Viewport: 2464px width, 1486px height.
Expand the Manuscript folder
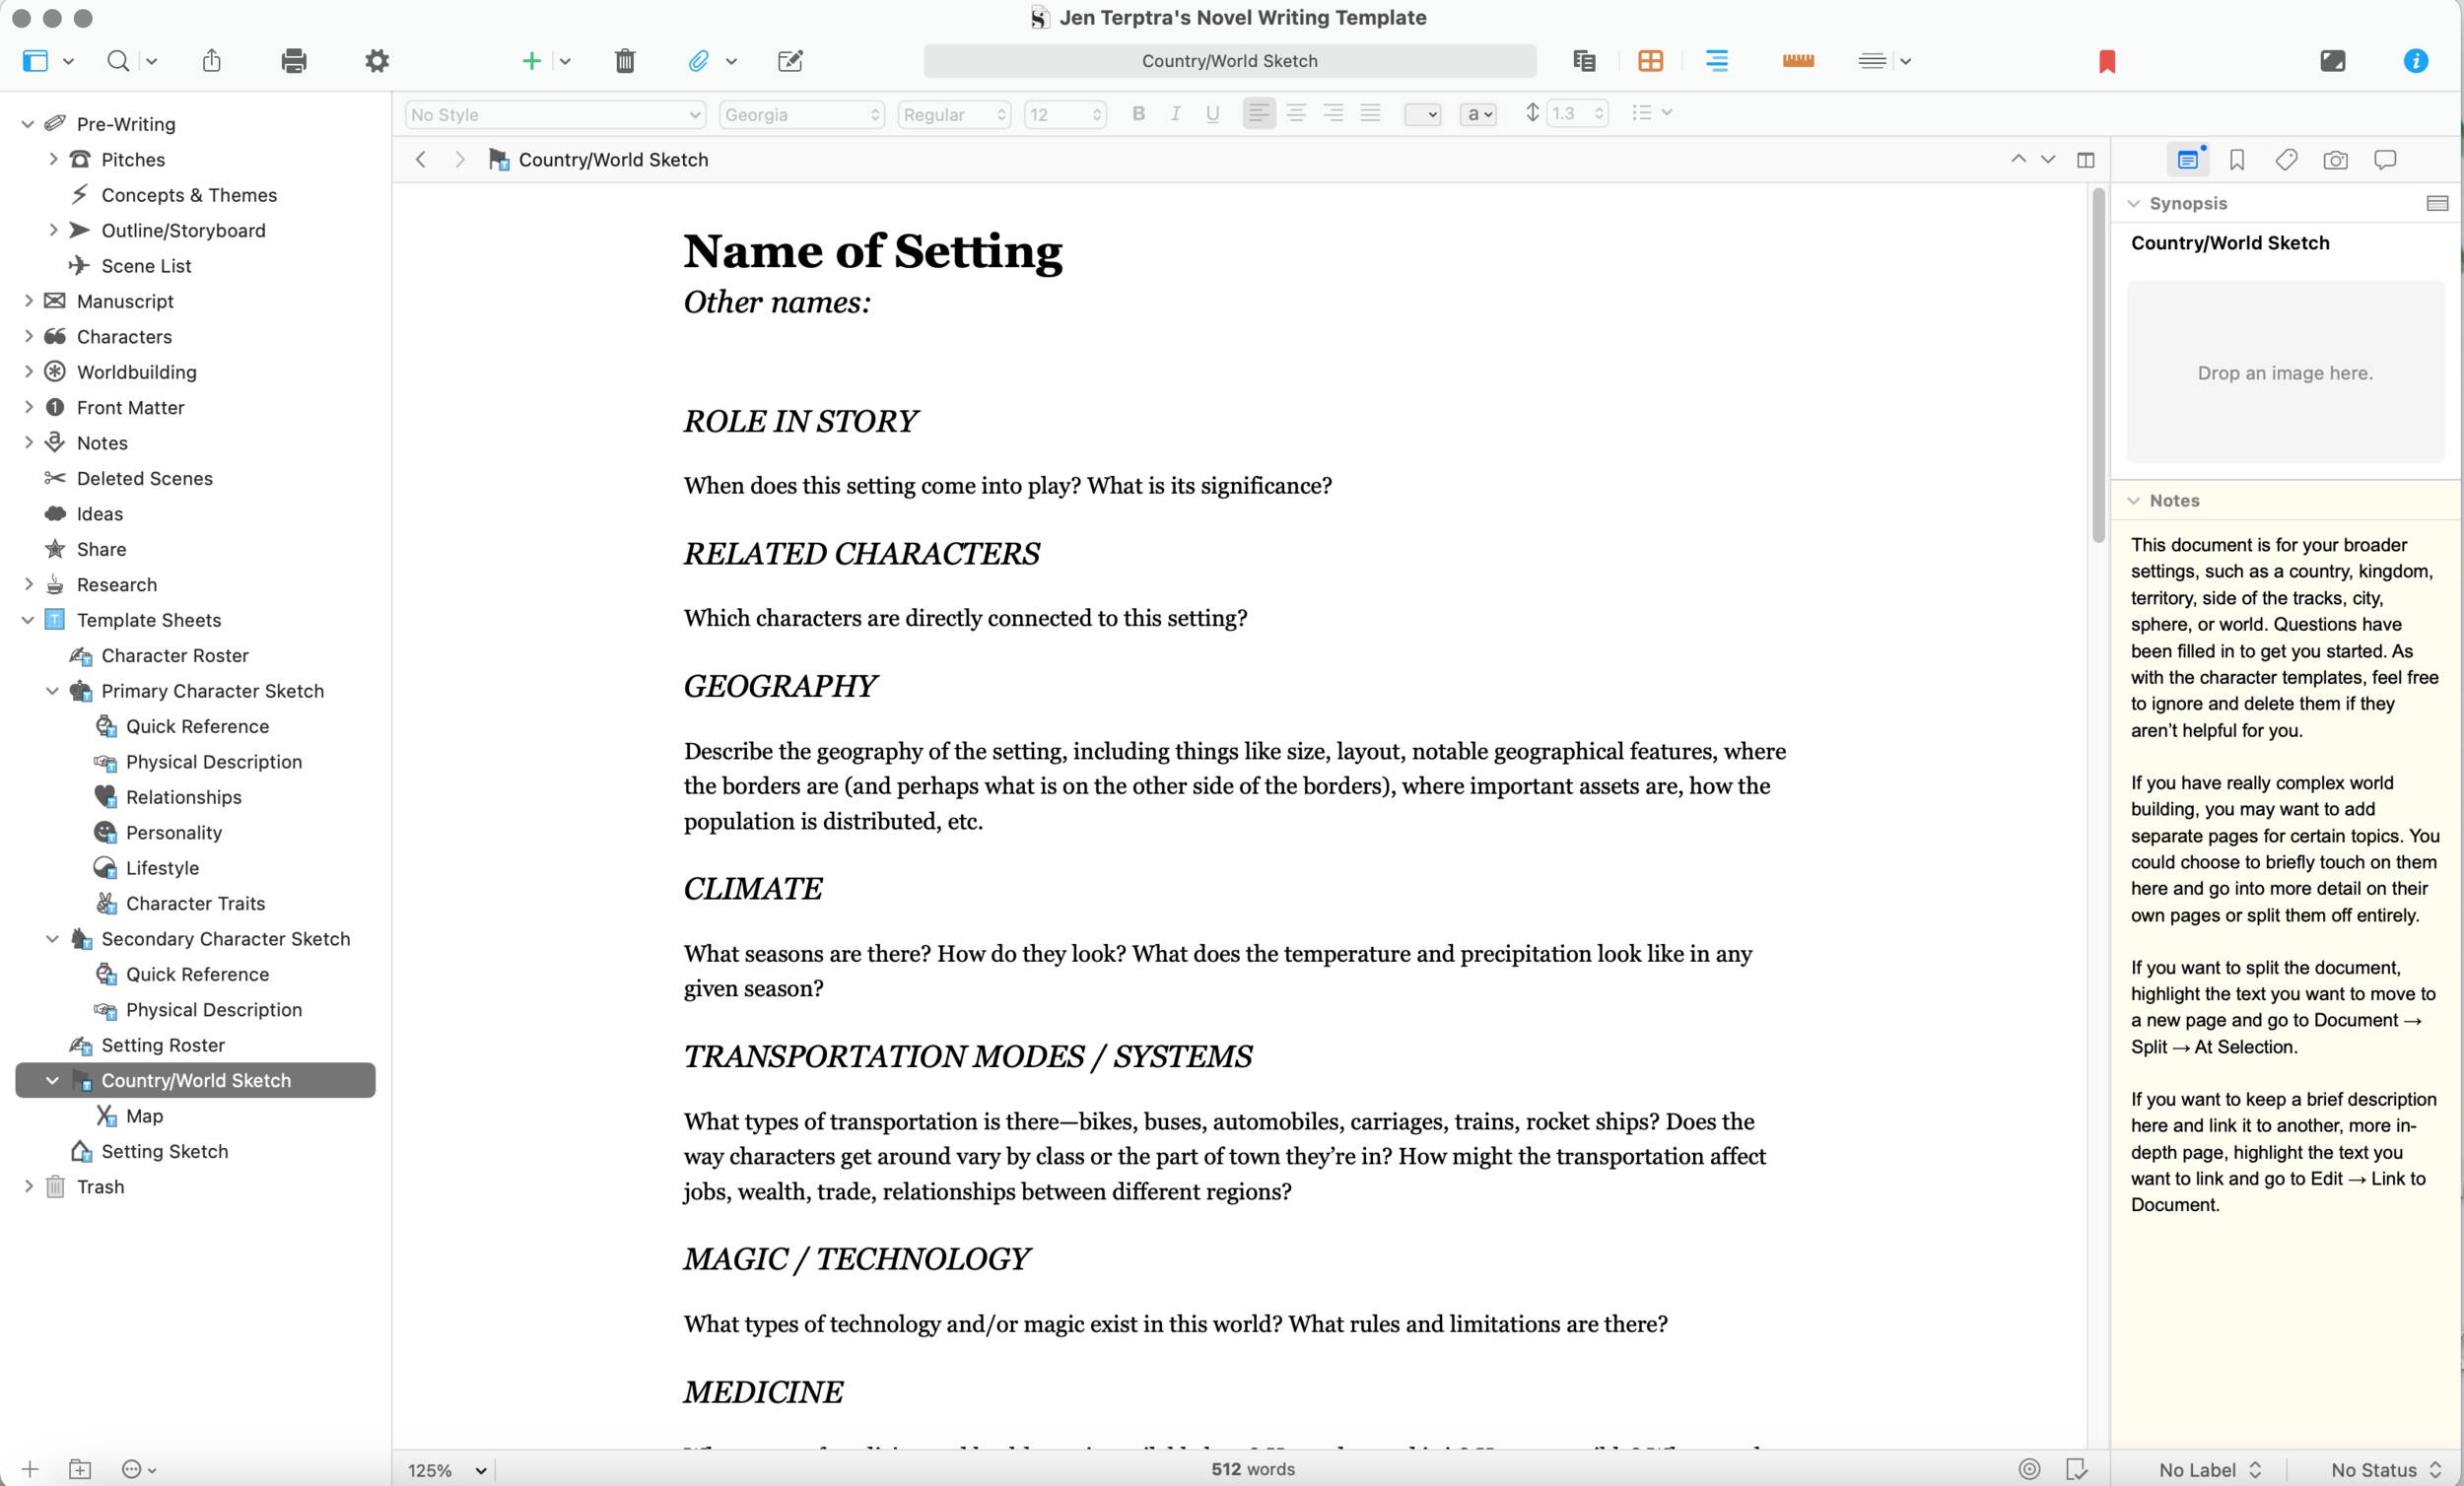(28, 301)
